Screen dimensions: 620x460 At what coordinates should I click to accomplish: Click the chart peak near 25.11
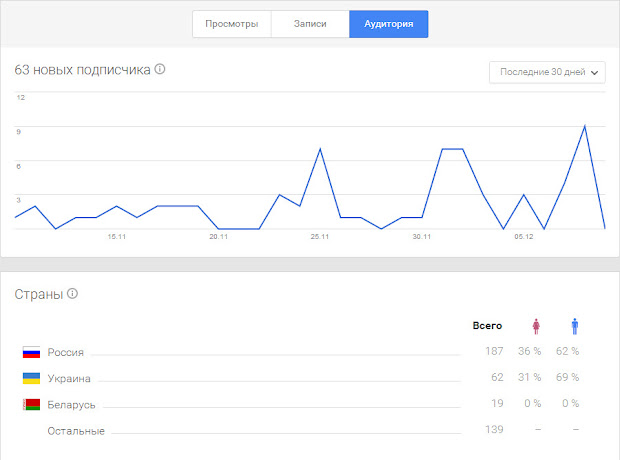pos(320,149)
